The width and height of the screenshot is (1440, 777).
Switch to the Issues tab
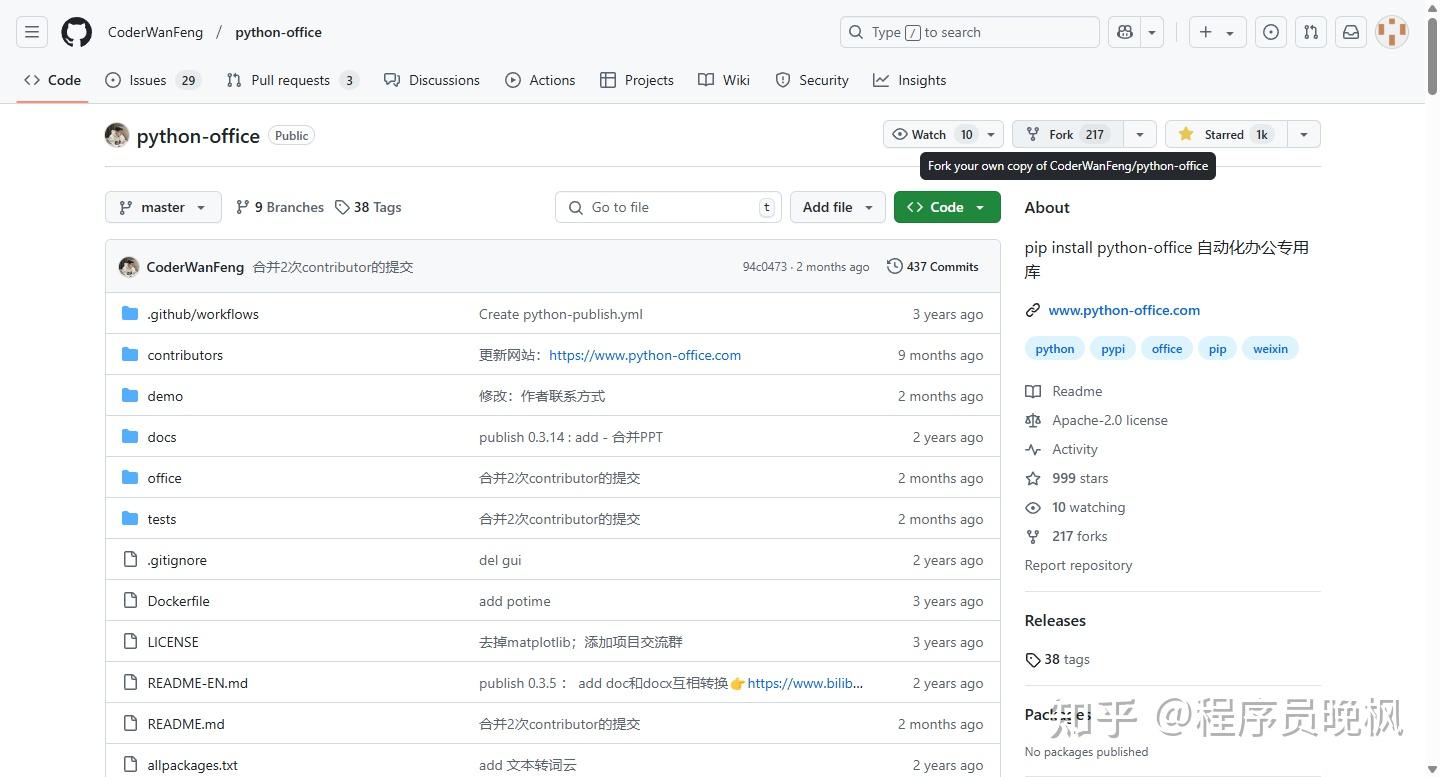click(147, 80)
